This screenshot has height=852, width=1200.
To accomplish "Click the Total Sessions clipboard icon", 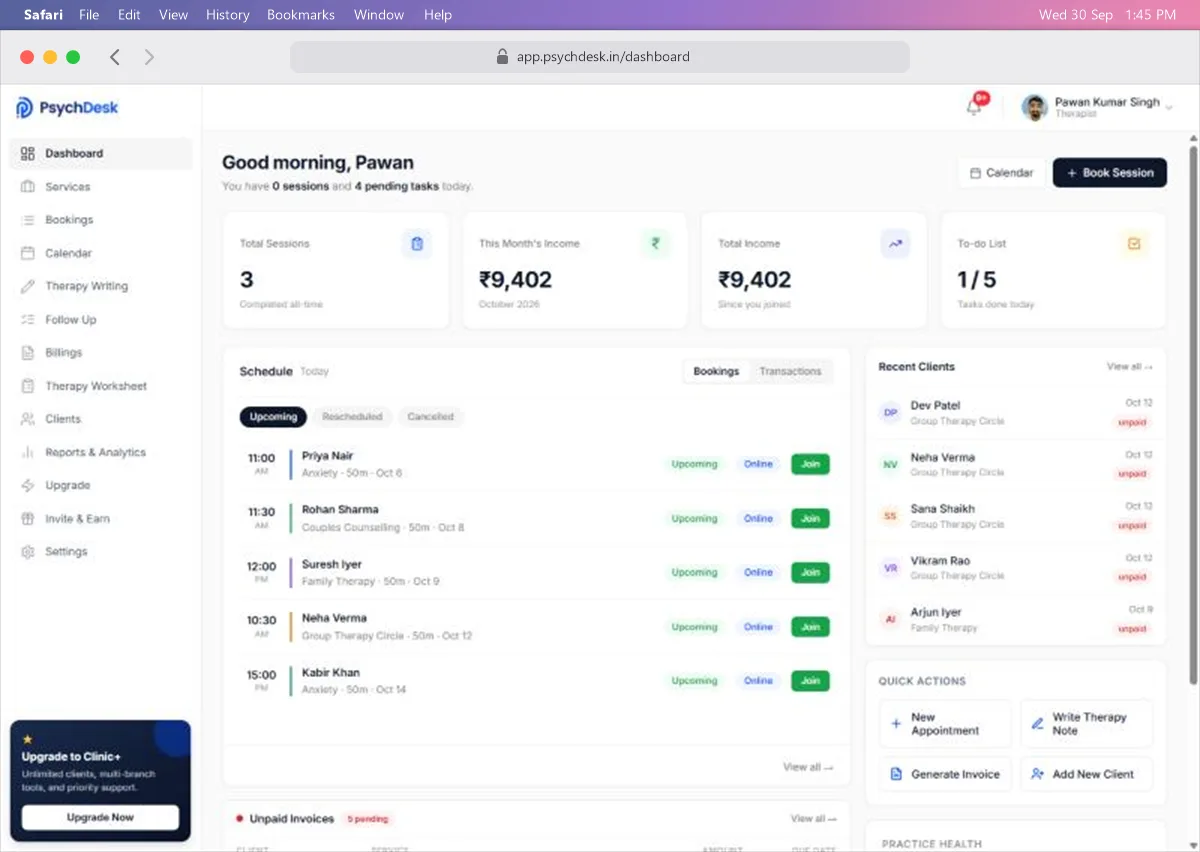I will [x=417, y=243].
